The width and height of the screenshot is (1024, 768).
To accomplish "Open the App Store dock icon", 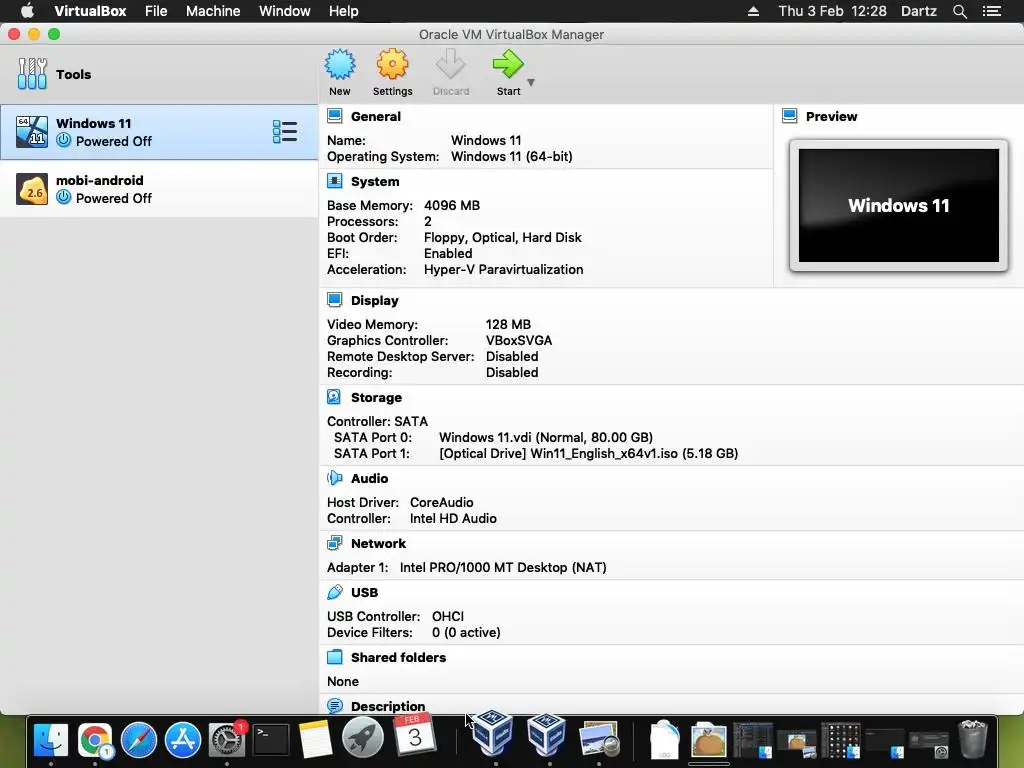I will (x=182, y=739).
